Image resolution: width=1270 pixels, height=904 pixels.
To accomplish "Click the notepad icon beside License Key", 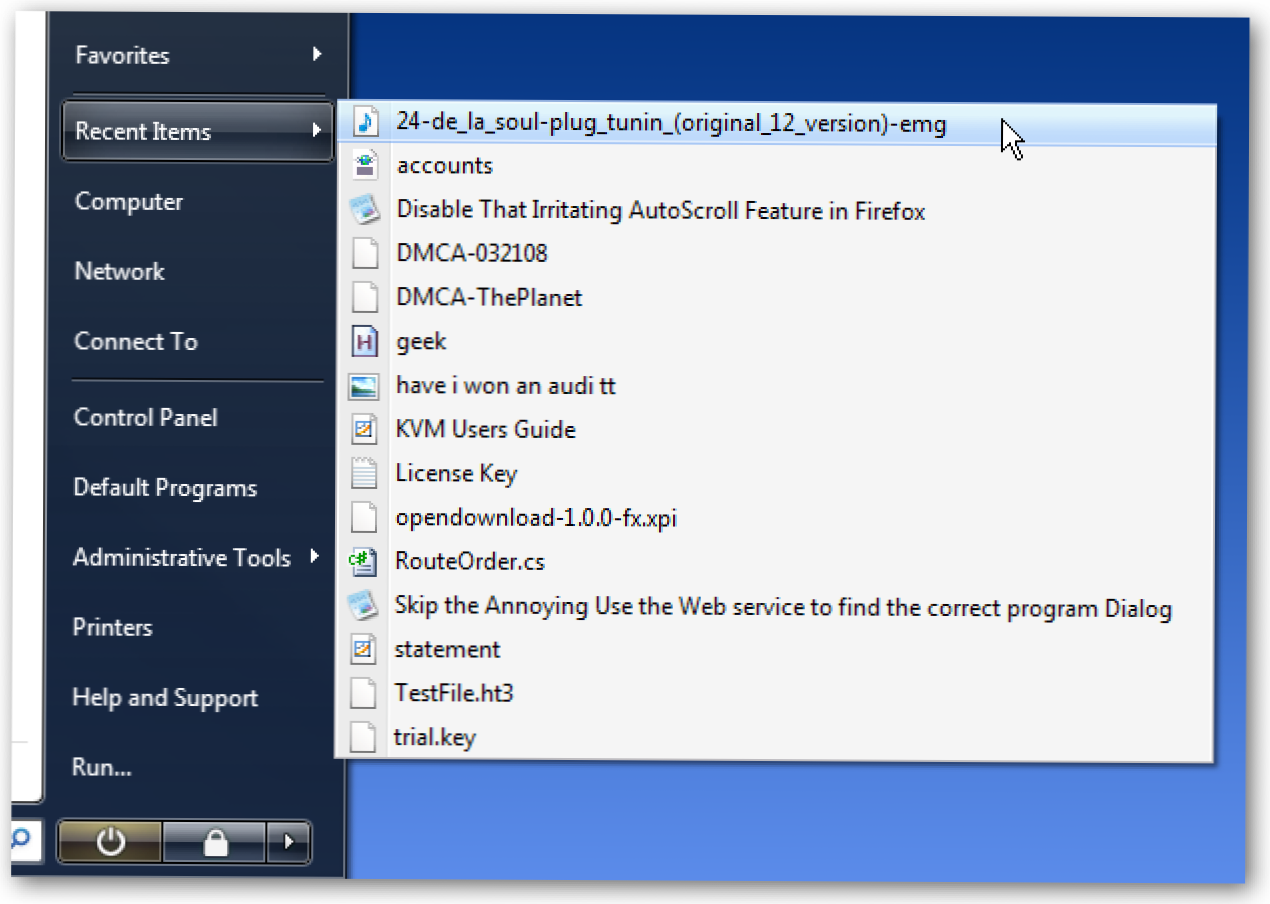I will coord(364,473).
